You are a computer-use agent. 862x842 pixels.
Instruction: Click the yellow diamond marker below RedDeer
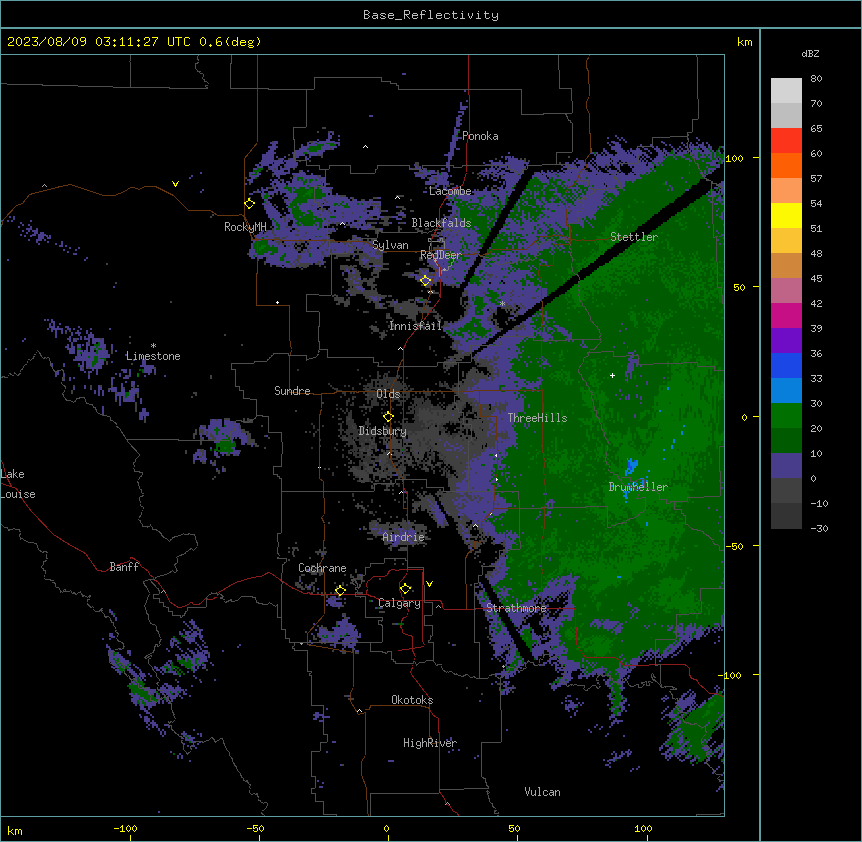click(x=426, y=281)
